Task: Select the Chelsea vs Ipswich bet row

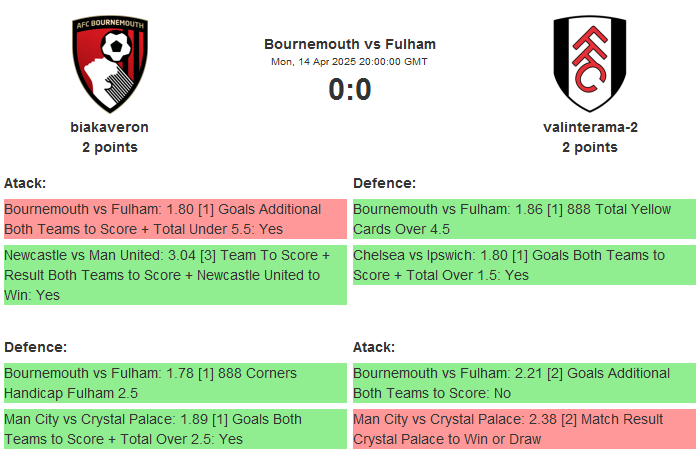Action: (x=524, y=265)
